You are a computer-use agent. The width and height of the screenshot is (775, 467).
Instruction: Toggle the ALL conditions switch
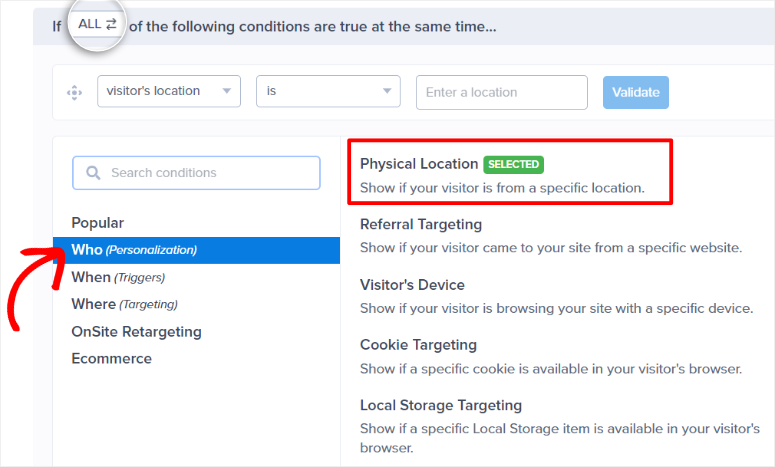(x=97, y=24)
